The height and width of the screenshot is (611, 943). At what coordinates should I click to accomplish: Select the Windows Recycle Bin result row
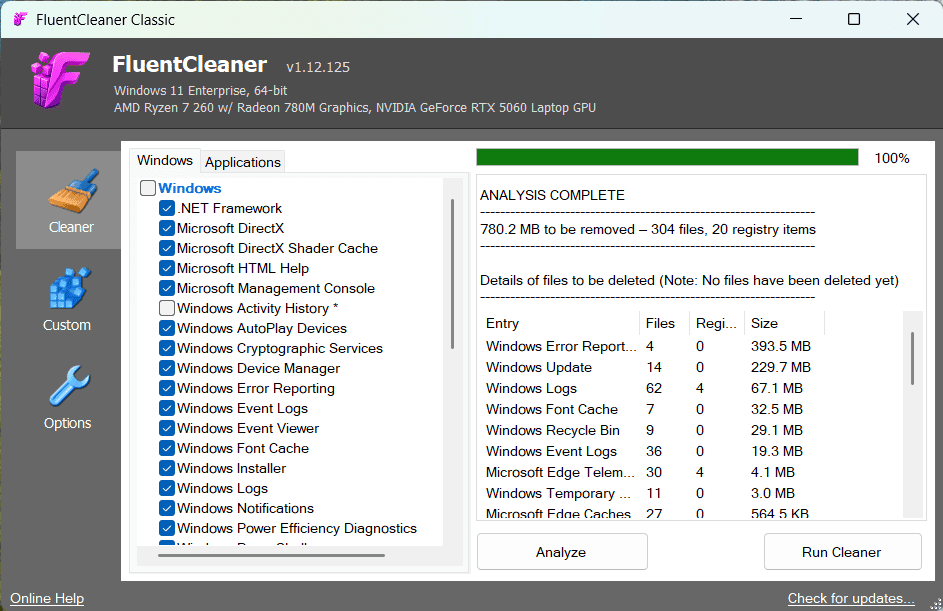click(653, 431)
